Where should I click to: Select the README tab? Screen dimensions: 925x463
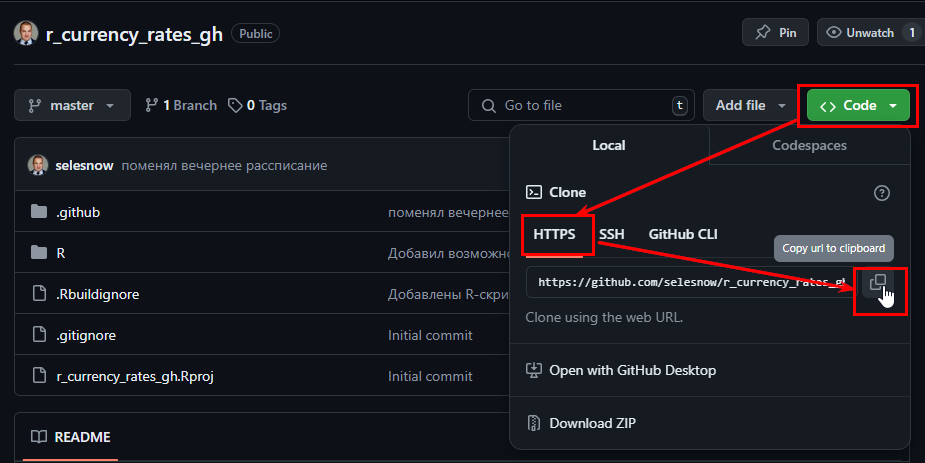[x=71, y=437]
